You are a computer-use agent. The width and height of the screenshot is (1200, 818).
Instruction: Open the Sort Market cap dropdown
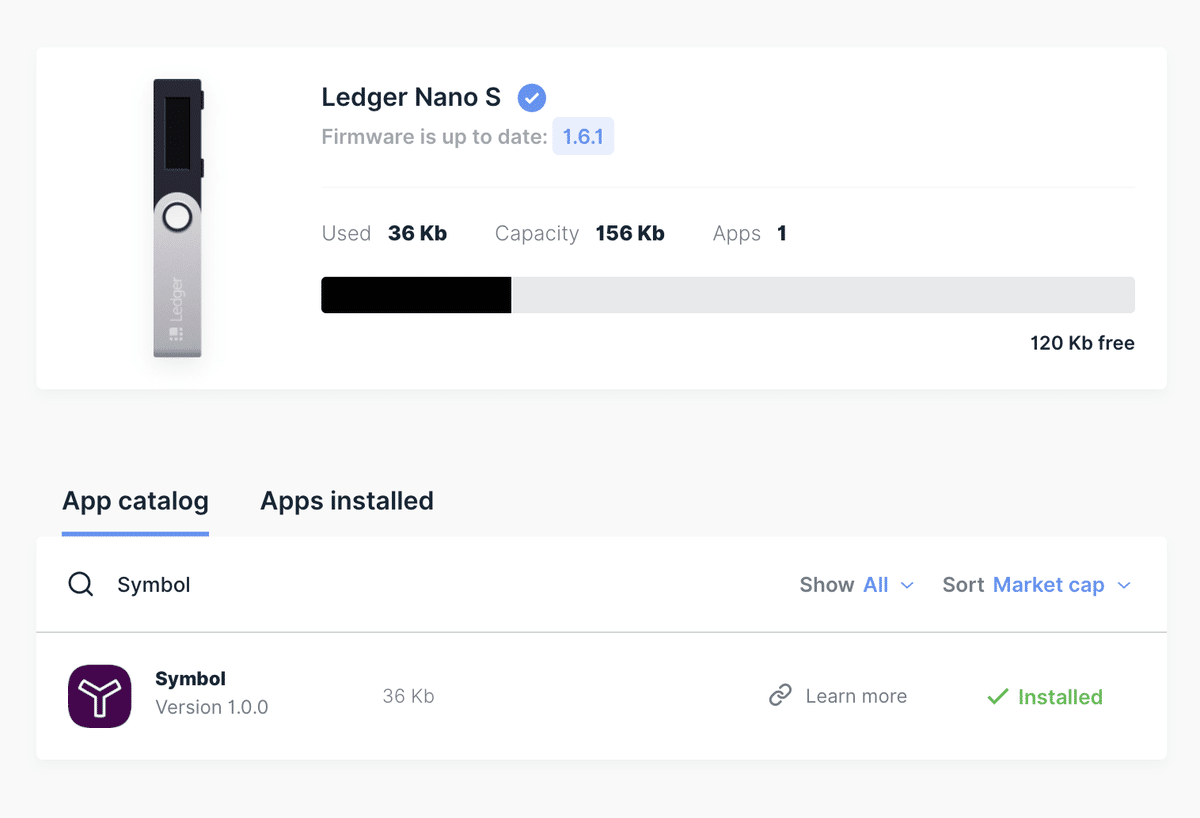point(1037,585)
